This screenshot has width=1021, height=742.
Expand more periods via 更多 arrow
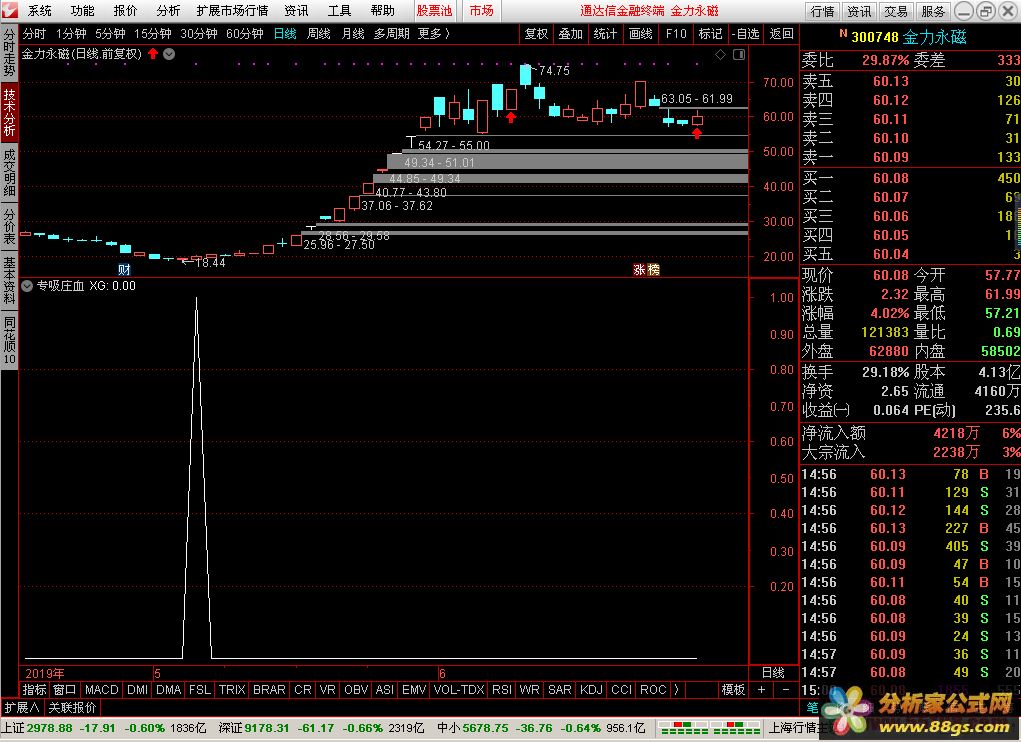433,33
